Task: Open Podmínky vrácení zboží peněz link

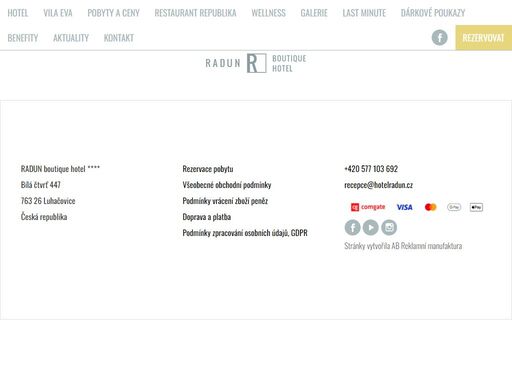Action: tap(225, 201)
